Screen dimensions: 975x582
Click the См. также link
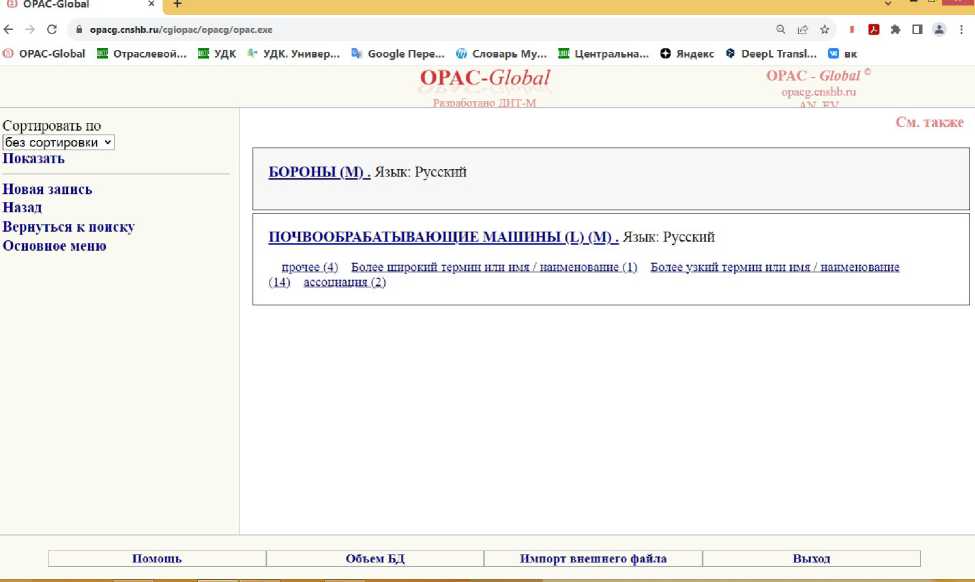pos(930,122)
